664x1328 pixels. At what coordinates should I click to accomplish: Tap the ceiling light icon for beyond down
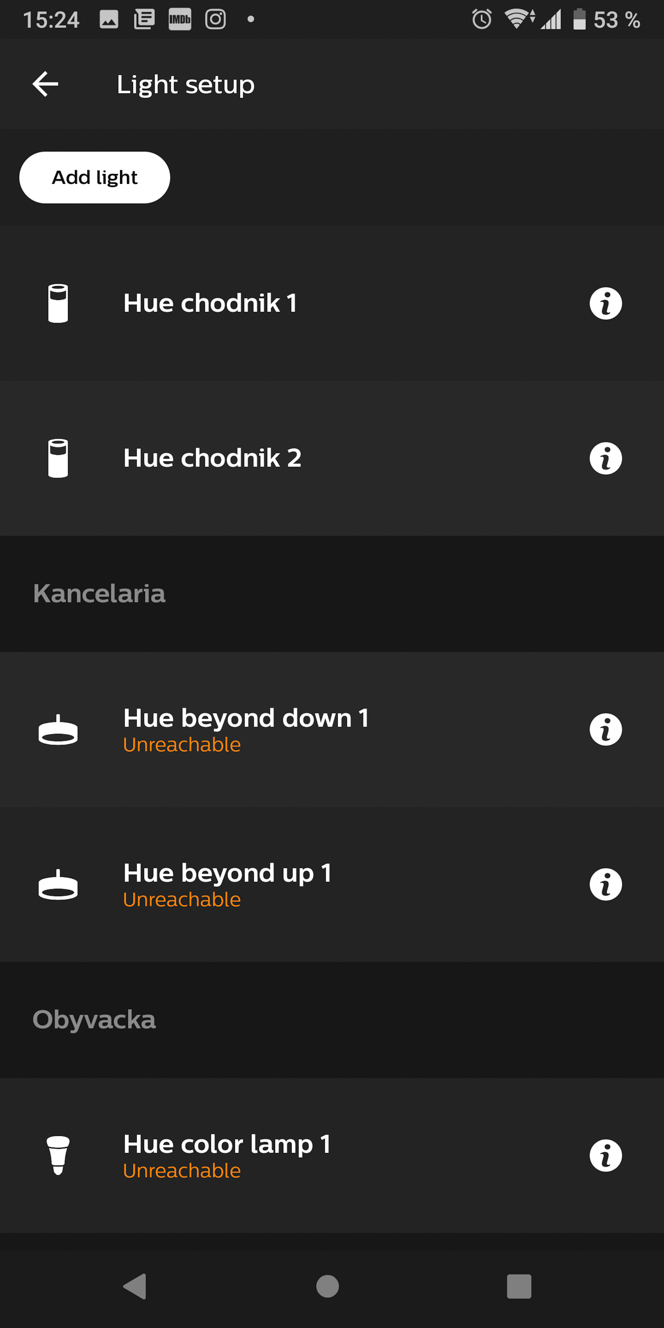58,731
